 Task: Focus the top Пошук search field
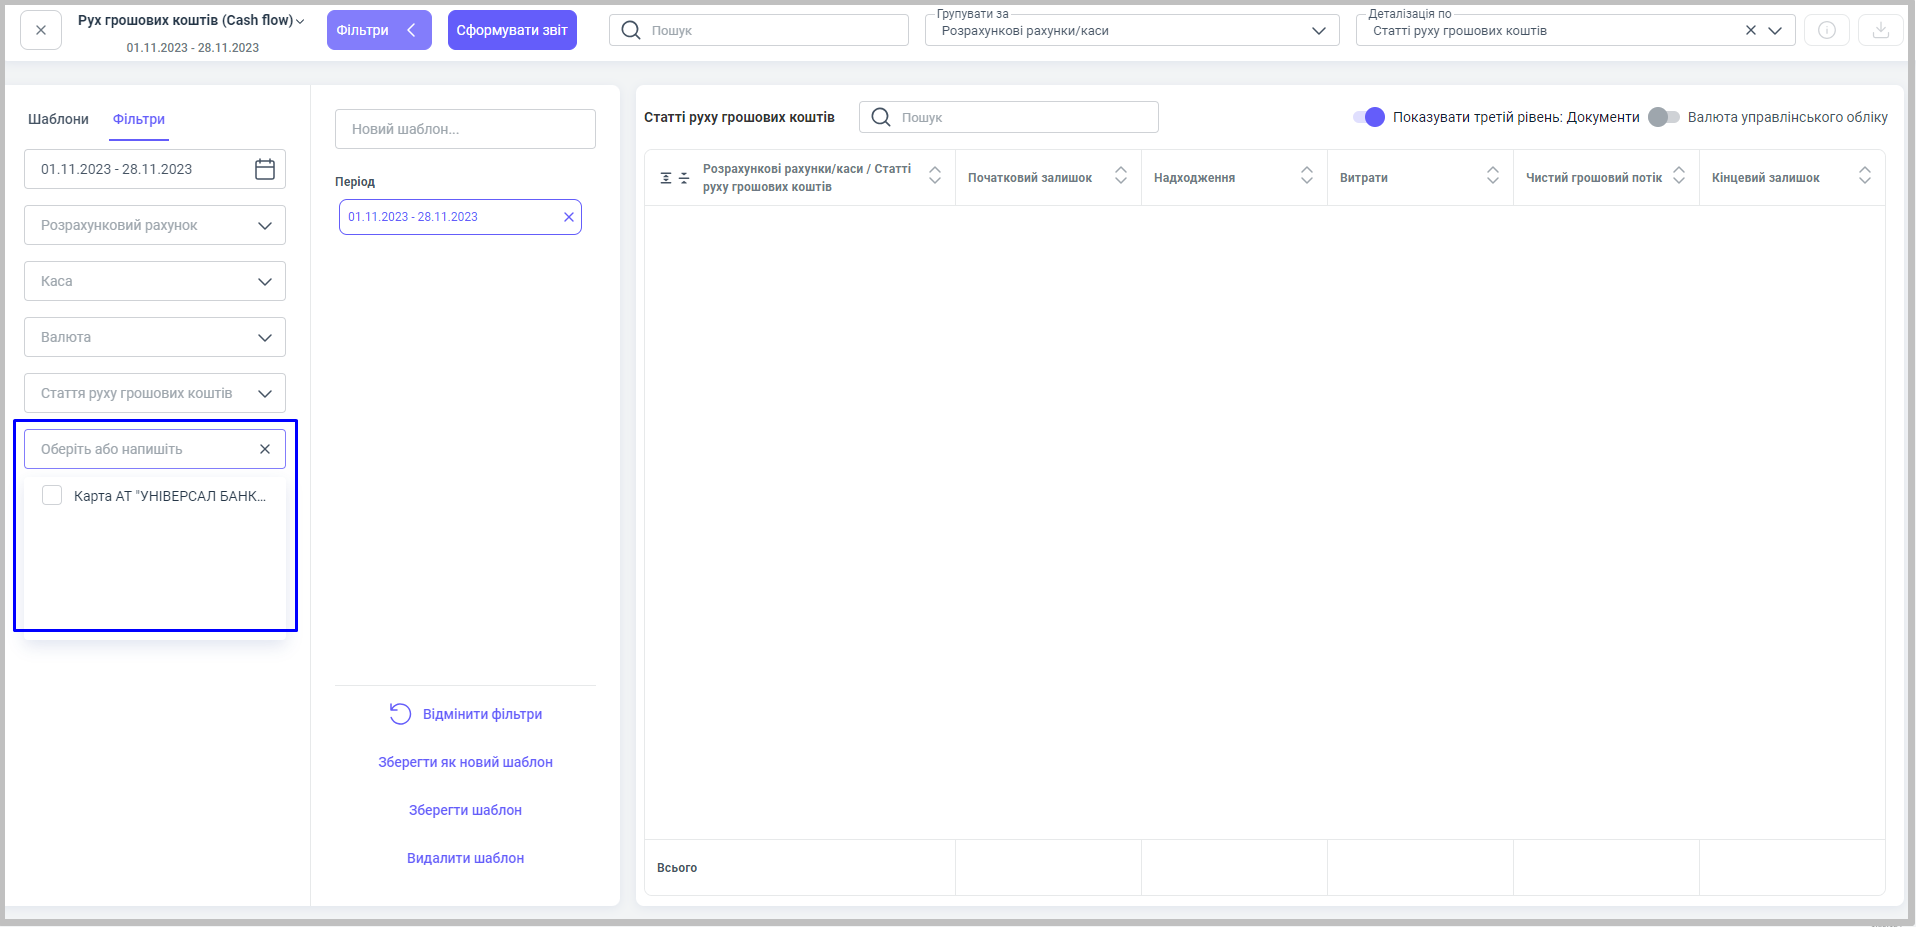759,30
